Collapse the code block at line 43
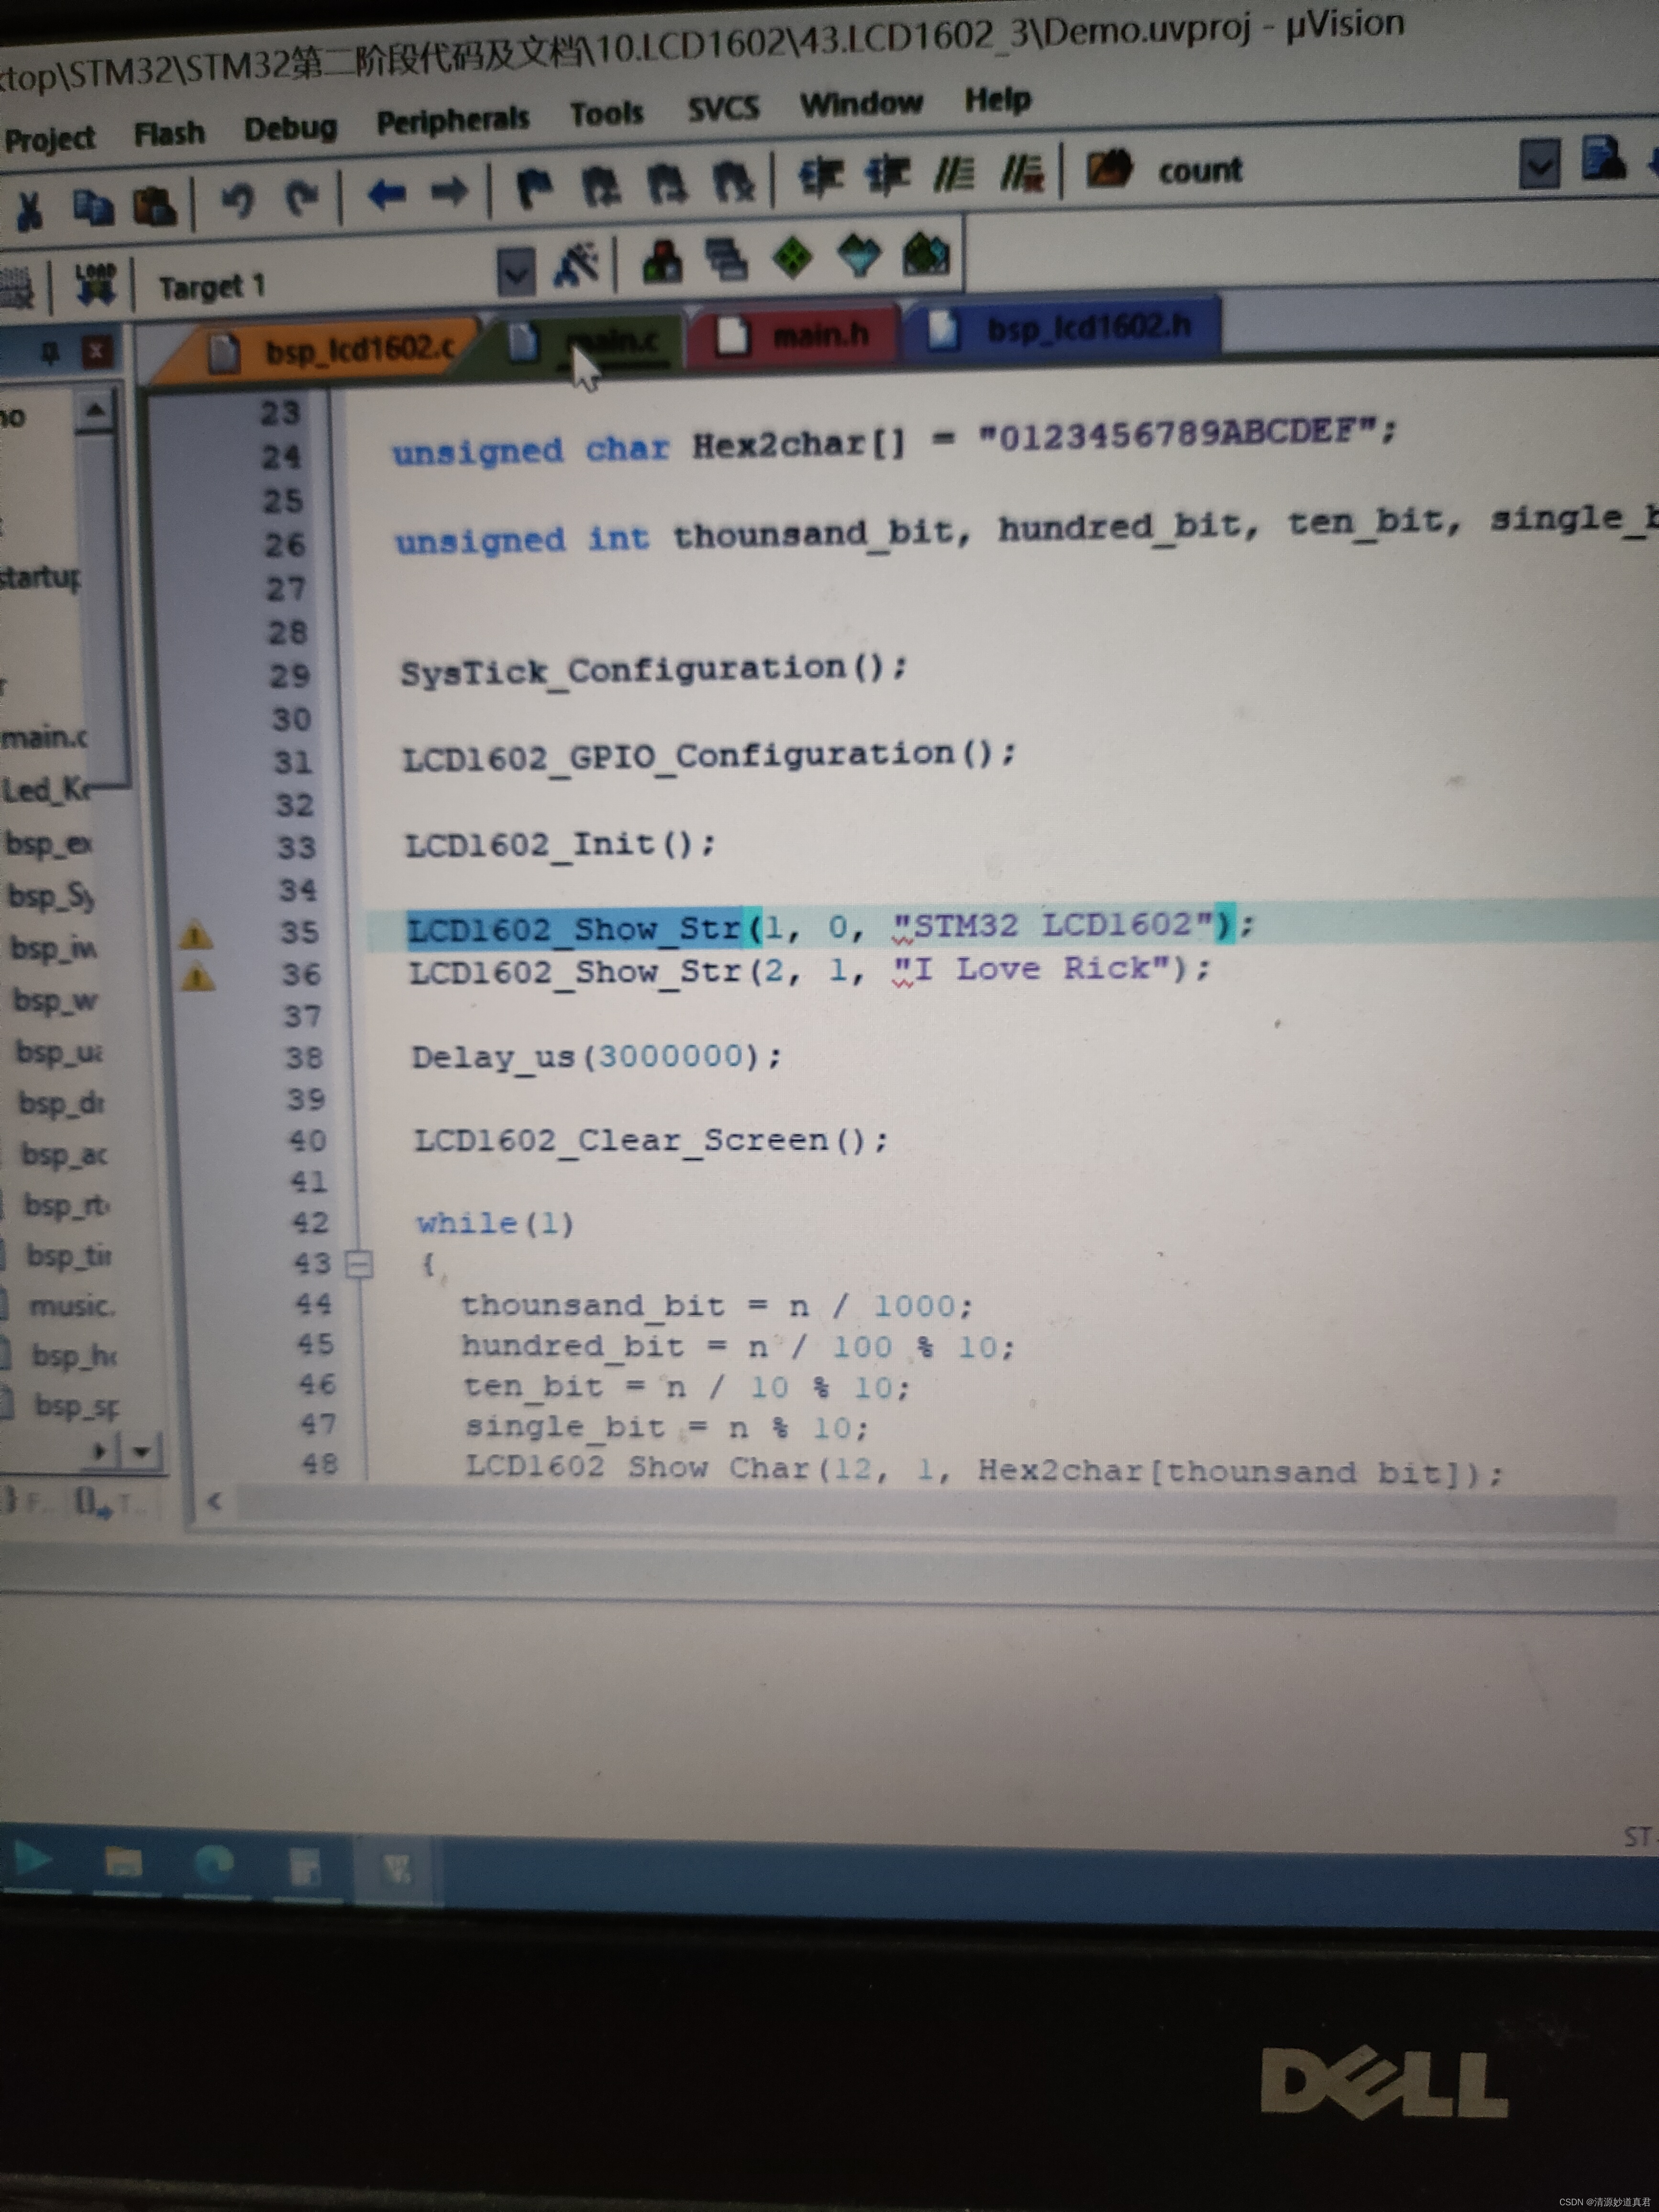Image resolution: width=1659 pixels, height=2212 pixels. tap(359, 1264)
